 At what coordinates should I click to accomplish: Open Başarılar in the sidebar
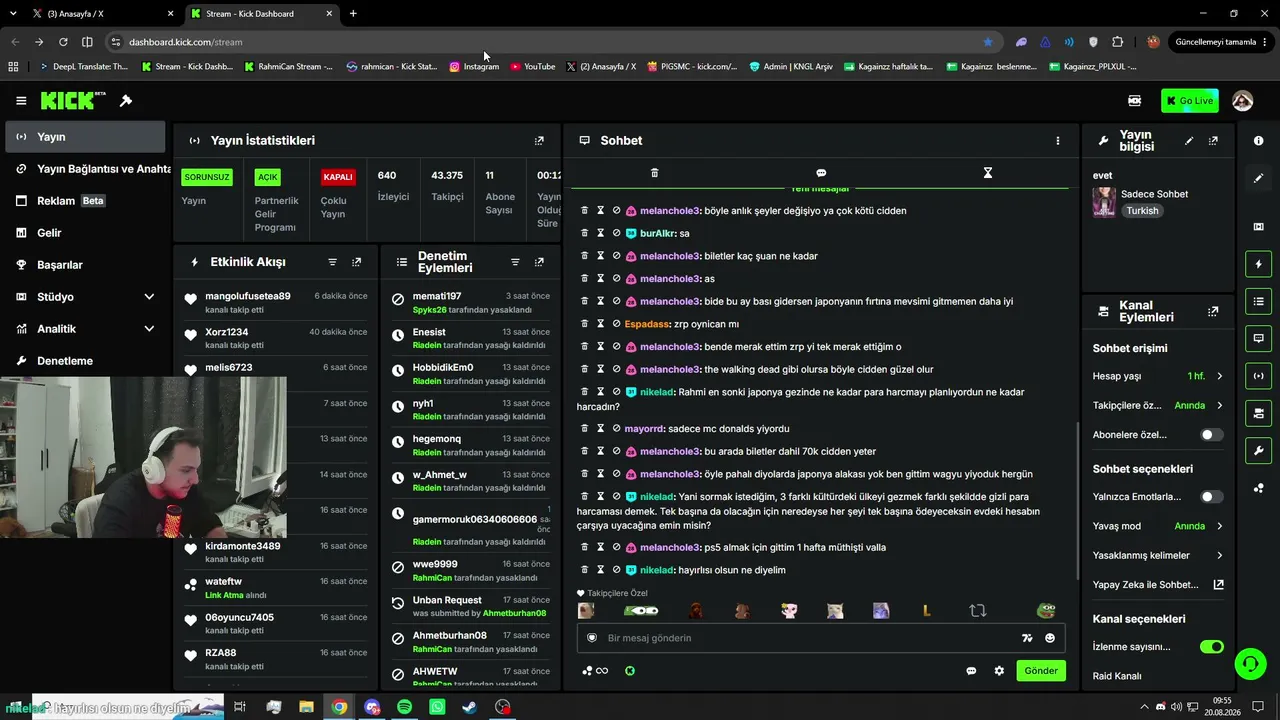(x=84, y=265)
